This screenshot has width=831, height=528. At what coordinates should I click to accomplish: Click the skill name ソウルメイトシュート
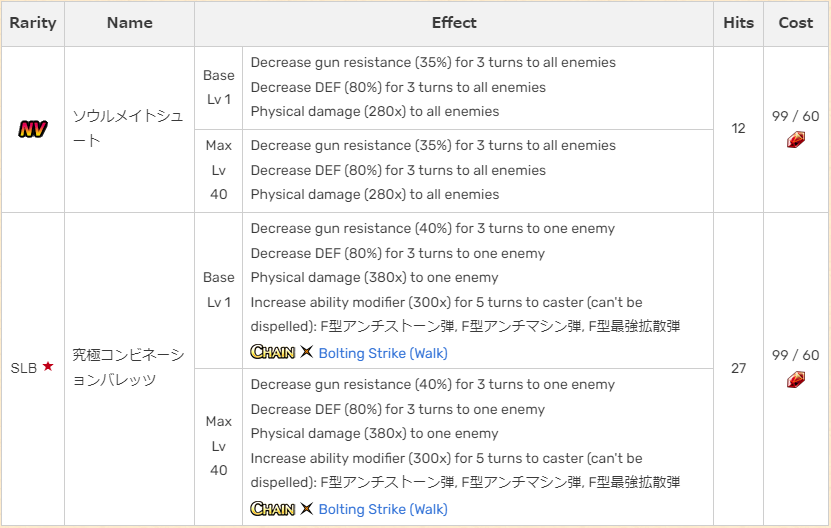pyautogui.click(x=129, y=128)
